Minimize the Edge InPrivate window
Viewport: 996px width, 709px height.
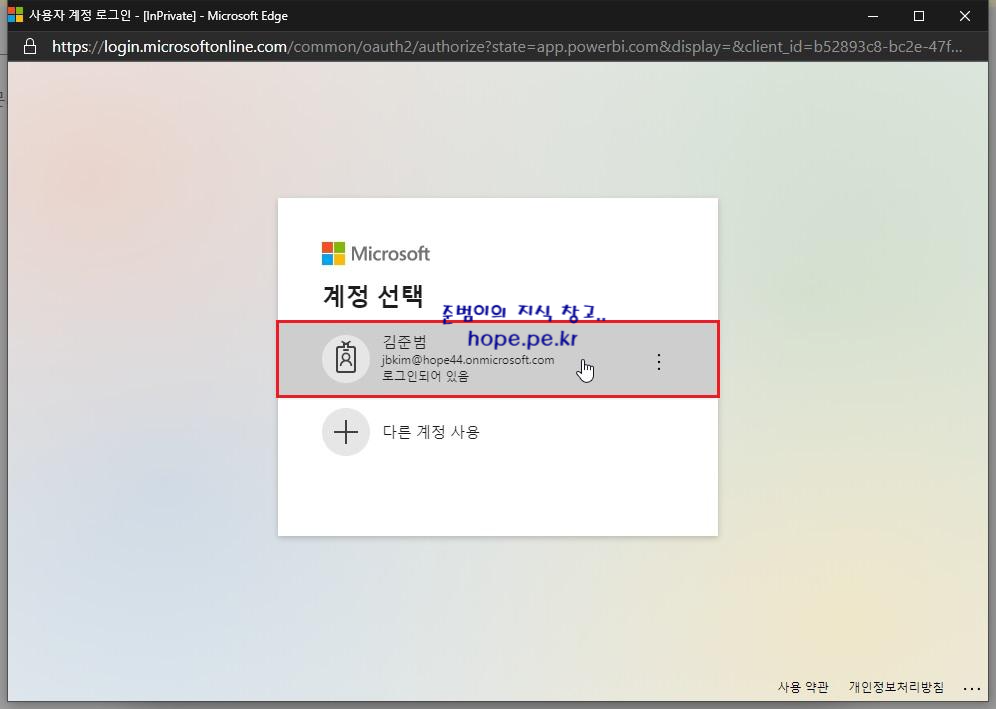[x=873, y=16]
